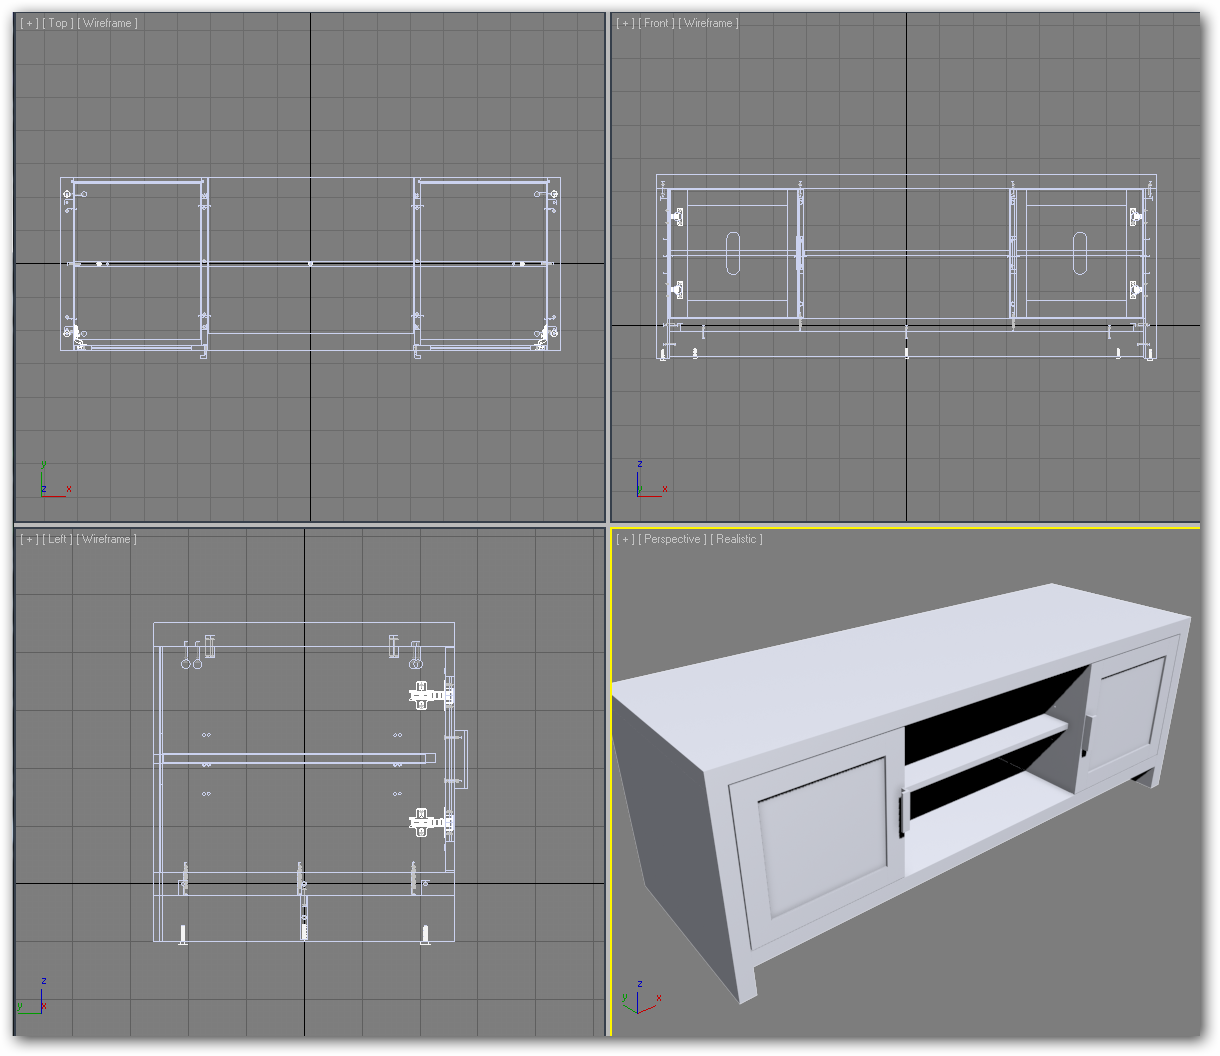This screenshot has height=1056, width=1220.
Task: Click the Front viewport label
Action: click(x=656, y=22)
